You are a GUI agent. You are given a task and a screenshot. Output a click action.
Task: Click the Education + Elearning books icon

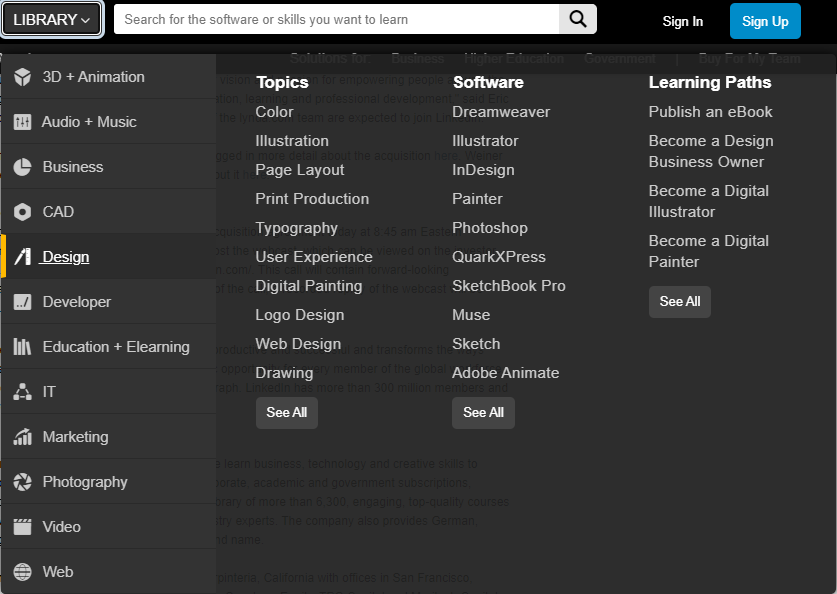[22, 347]
